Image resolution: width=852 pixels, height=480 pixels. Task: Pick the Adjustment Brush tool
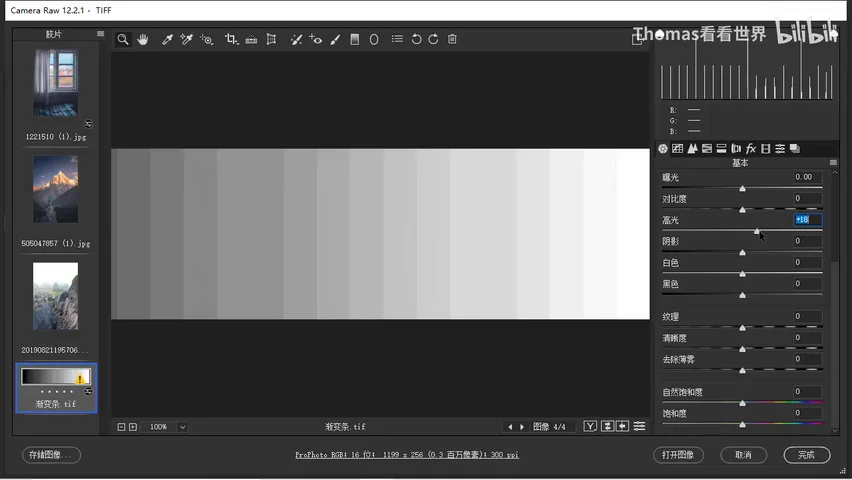[335, 39]
